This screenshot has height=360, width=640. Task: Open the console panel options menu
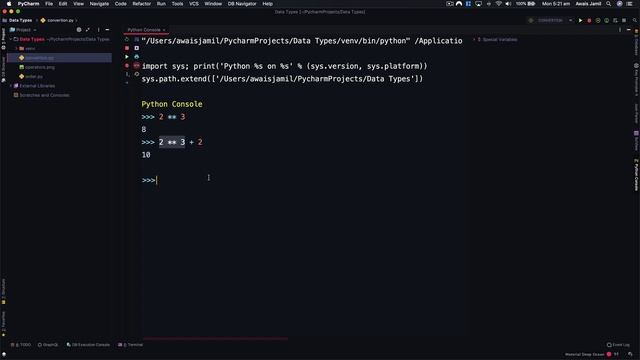tap(620, 30)
